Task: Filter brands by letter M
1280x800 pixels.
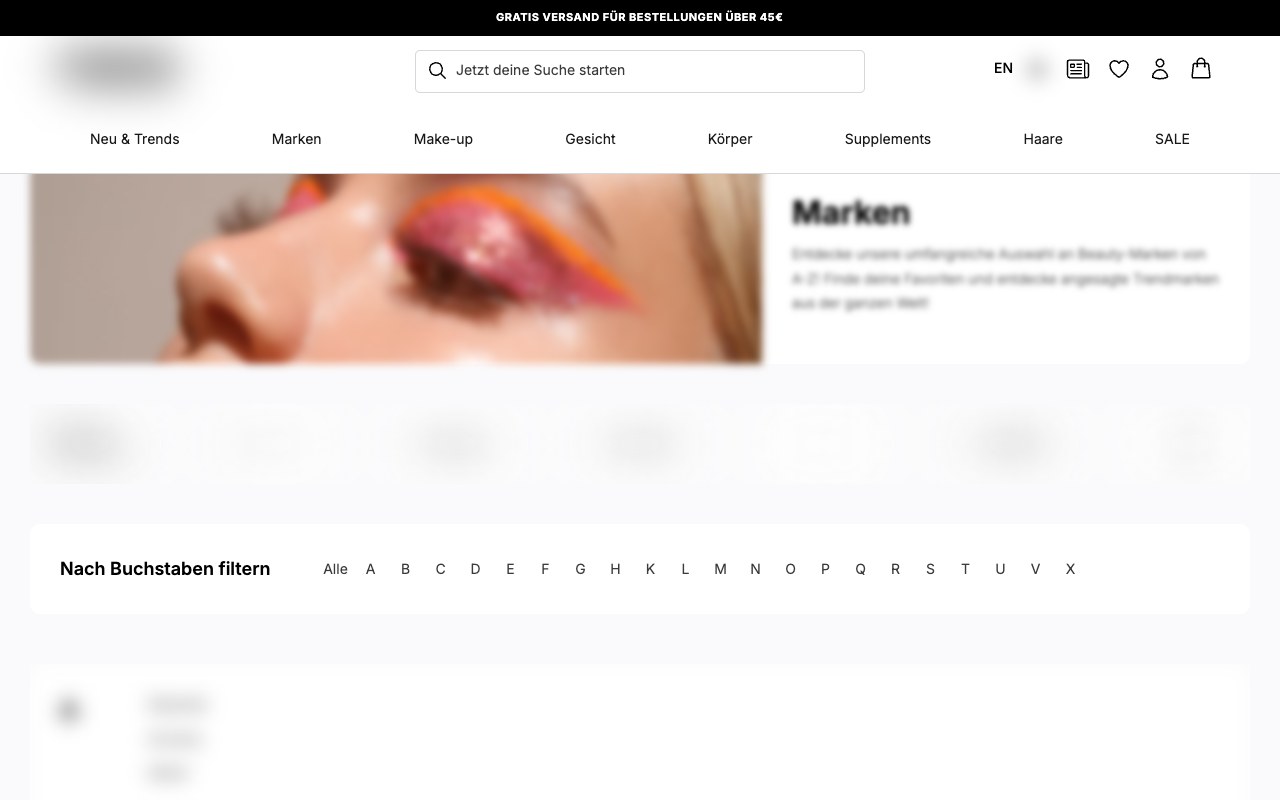Action: click(720, 569)
